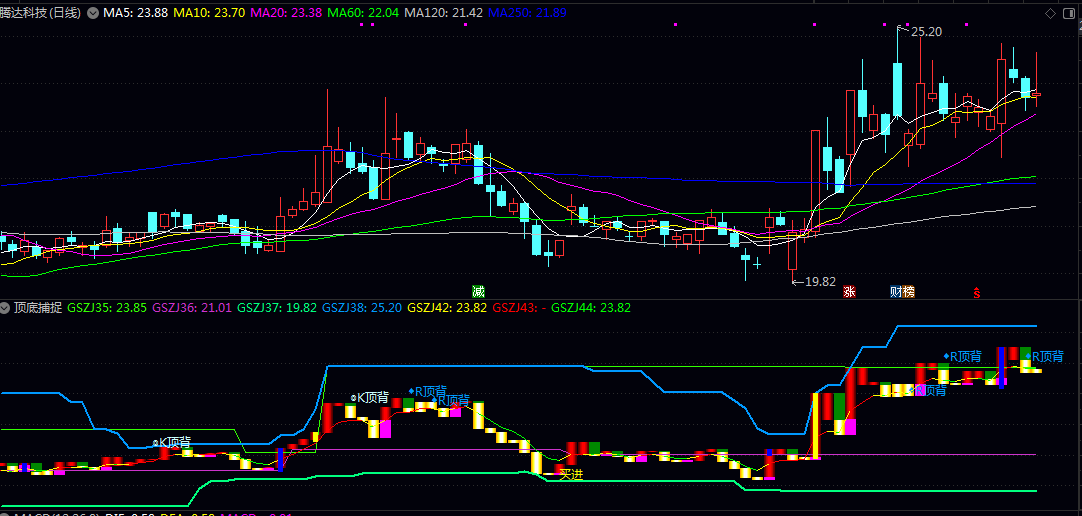Click the green MA60: 22.04 label

point(363,13)
